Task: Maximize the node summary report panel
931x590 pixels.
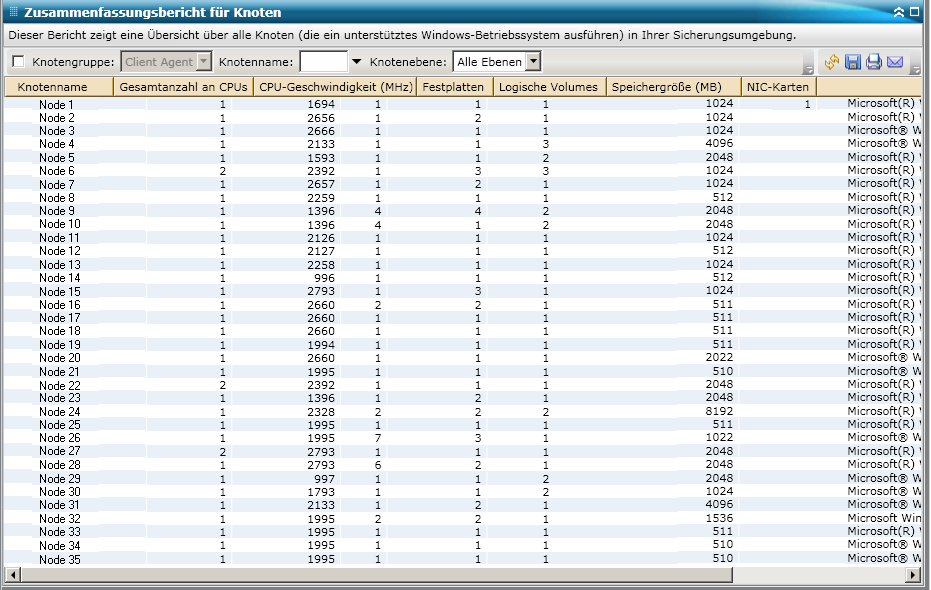Action: click(x=916, y=12)
